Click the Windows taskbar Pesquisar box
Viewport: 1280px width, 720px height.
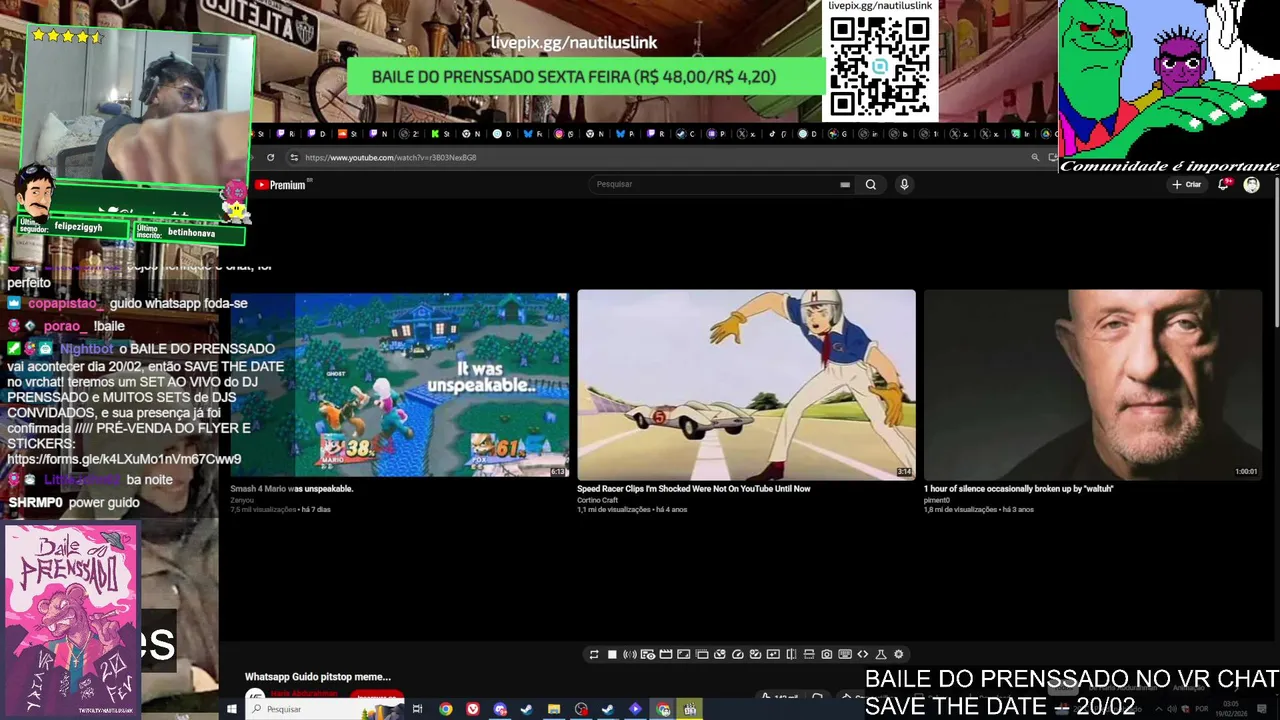click(324, 709)
